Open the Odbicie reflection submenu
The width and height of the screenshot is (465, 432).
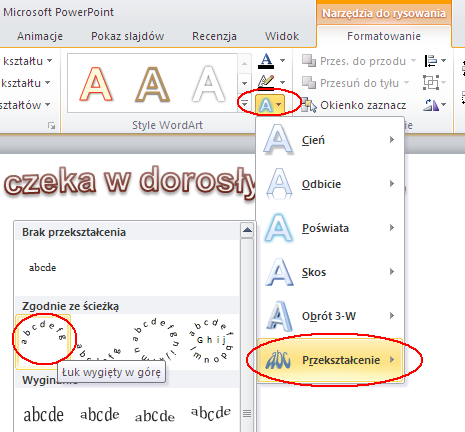pos(330,184)
